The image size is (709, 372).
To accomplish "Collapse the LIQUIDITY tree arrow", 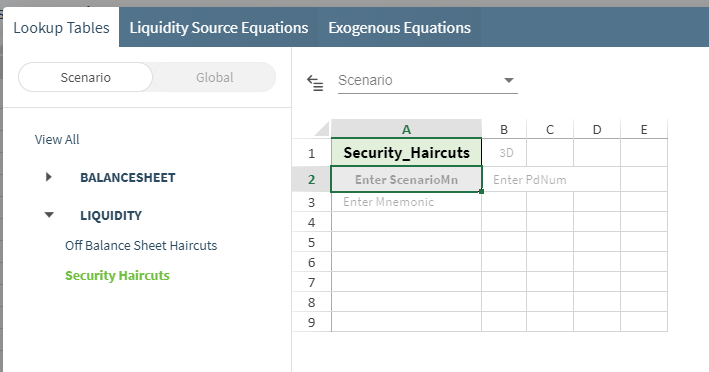I will point(49,215).
